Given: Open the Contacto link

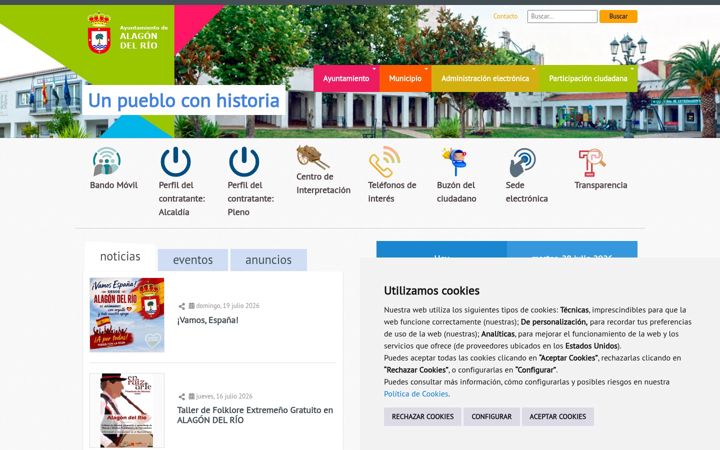Looking at the screenshot, I should point(505,16).
